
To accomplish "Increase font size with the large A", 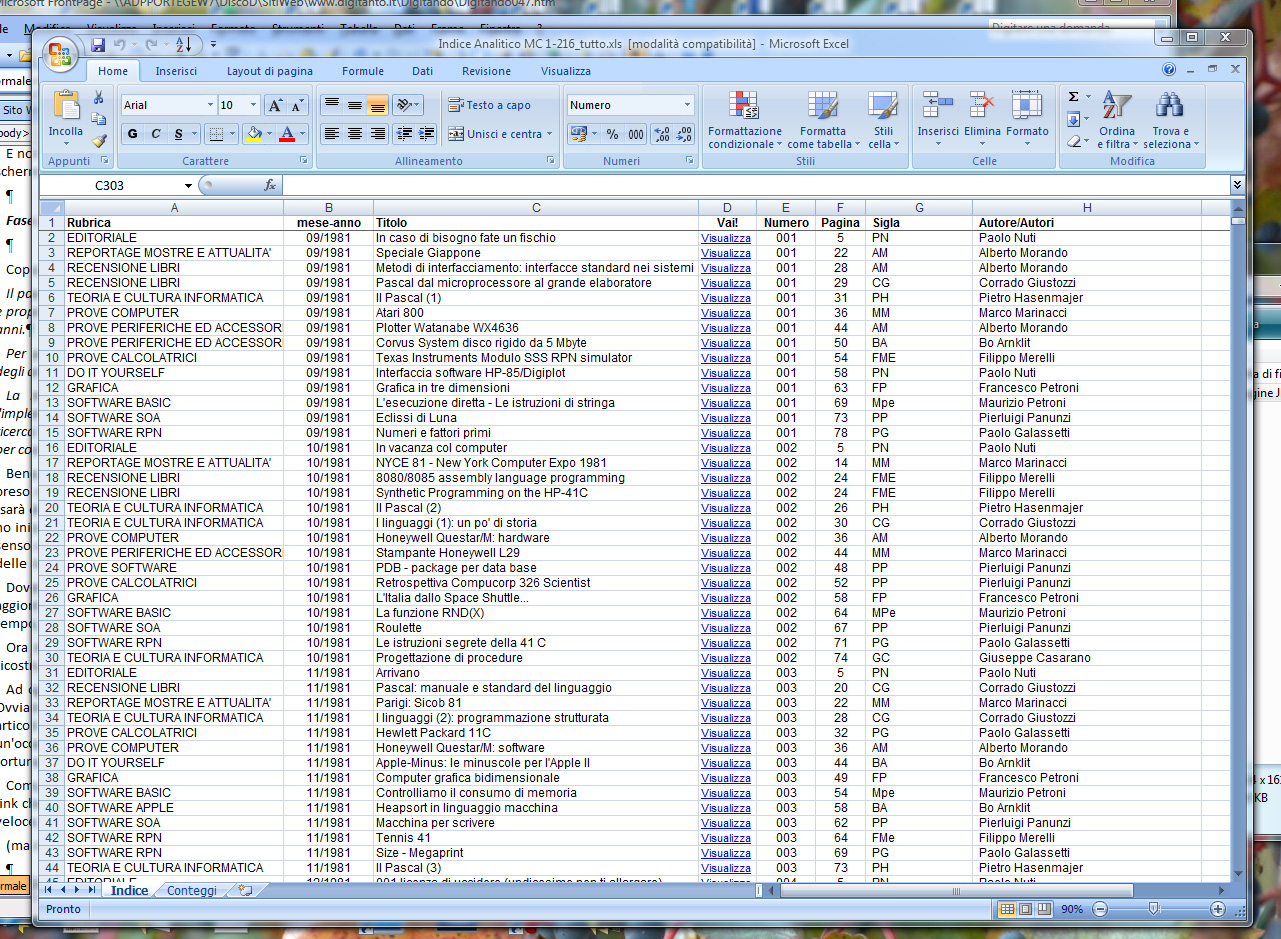I will [x=277, y=105].
